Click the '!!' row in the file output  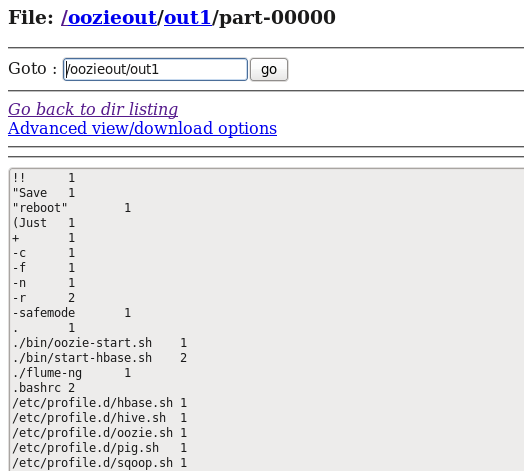point(43,178)
